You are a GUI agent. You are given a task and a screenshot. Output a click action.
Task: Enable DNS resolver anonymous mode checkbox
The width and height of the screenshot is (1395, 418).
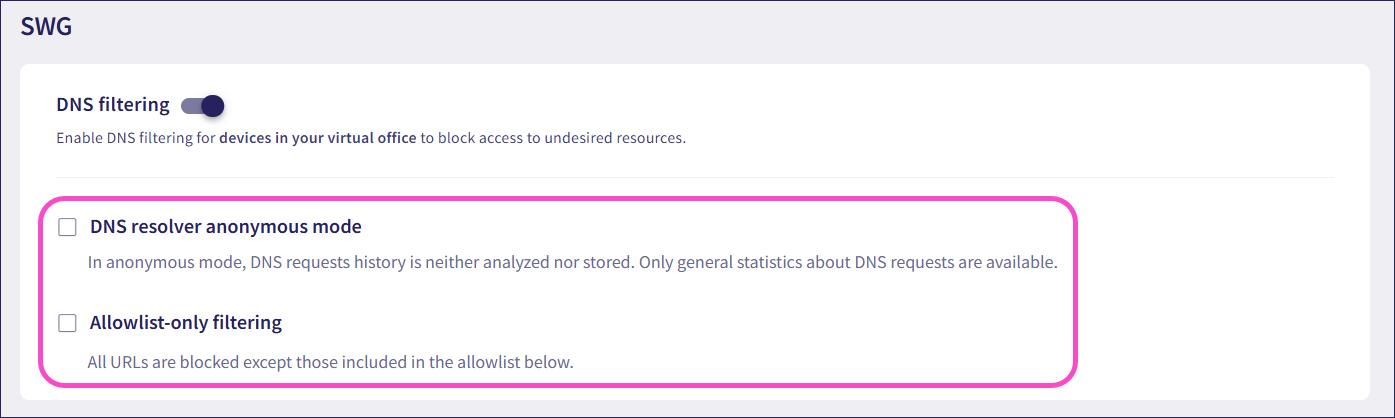coord(67,227)
